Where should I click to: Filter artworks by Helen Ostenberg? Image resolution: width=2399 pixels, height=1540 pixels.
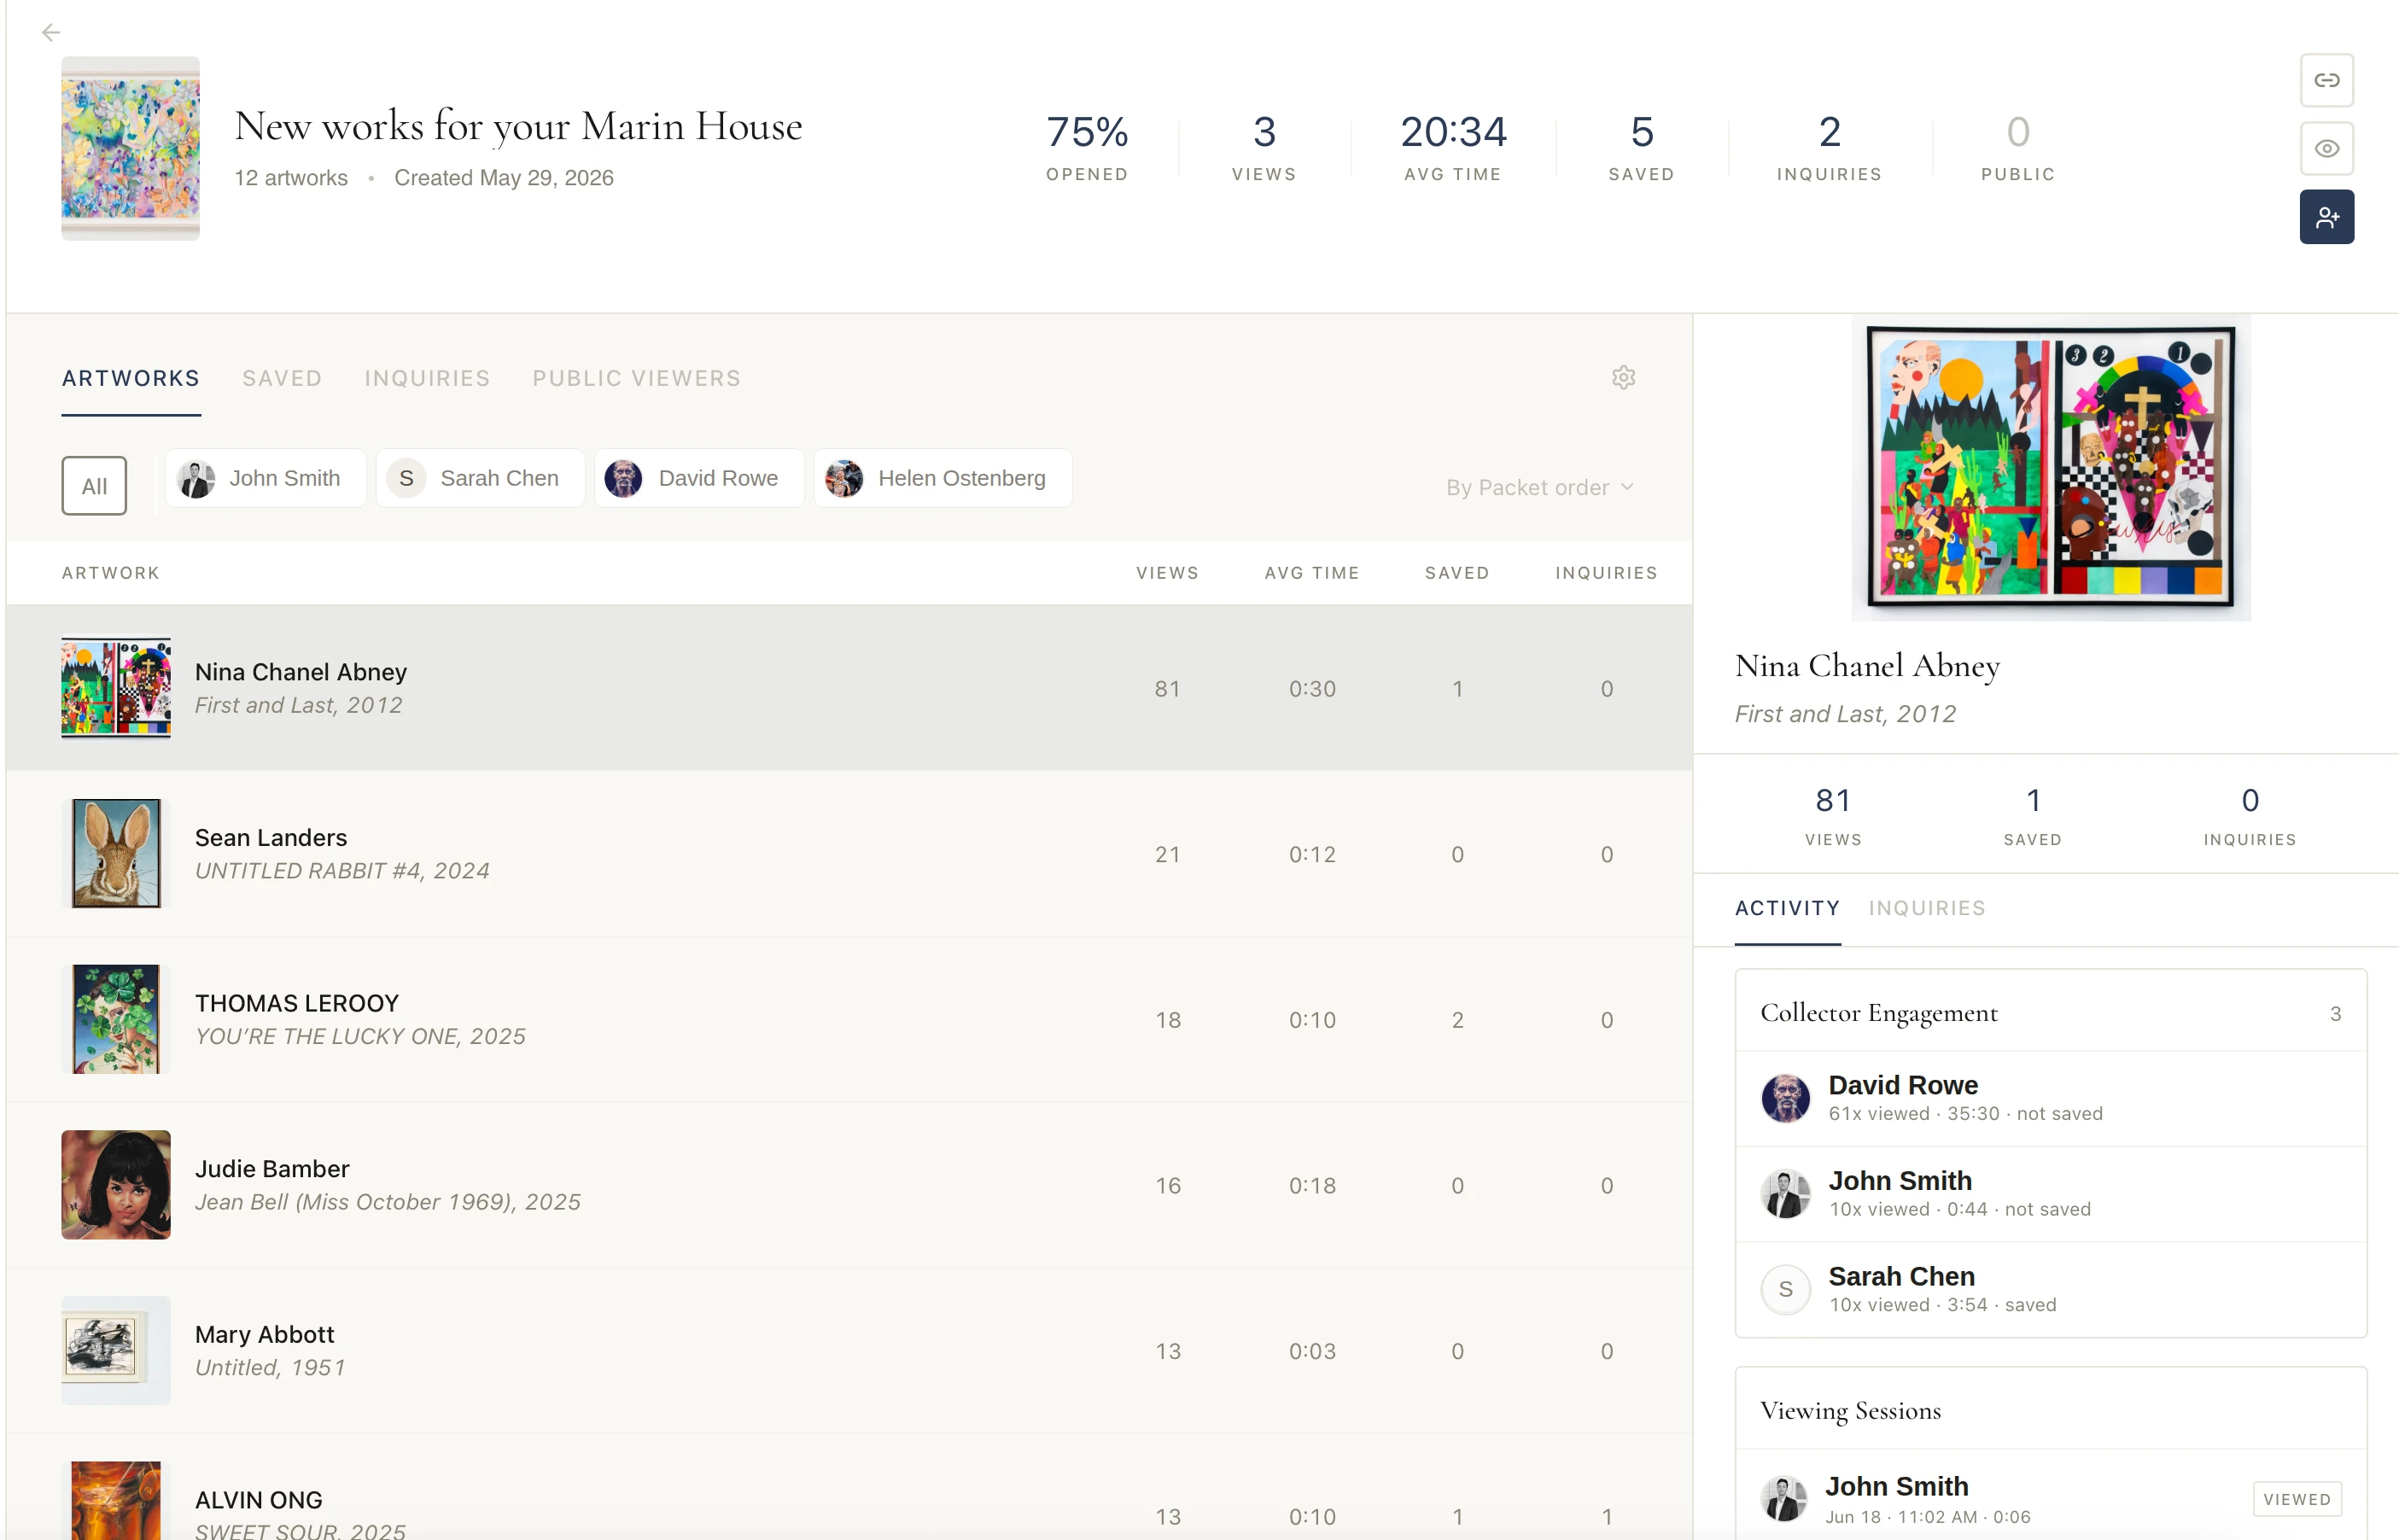pyautogui.click(x=942, y=478)
